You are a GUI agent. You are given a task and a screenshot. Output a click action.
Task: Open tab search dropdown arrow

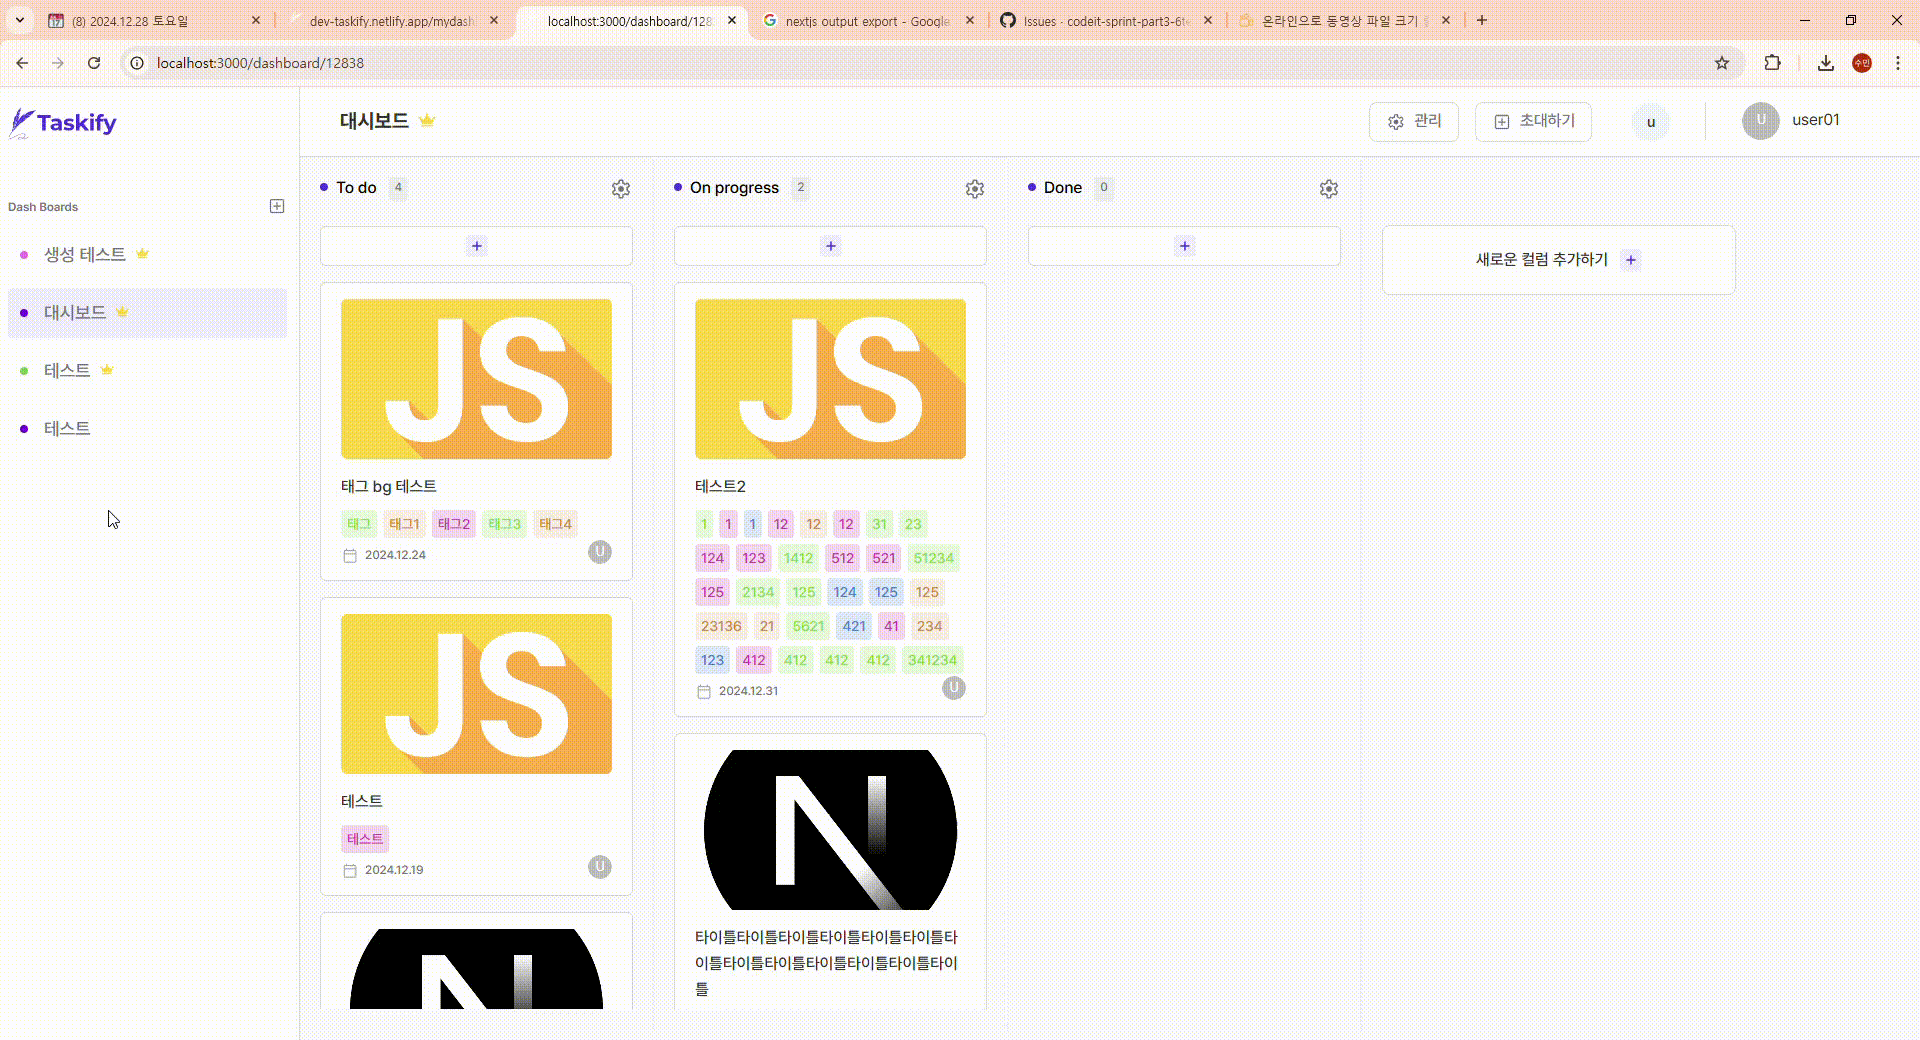coord(19,20)
